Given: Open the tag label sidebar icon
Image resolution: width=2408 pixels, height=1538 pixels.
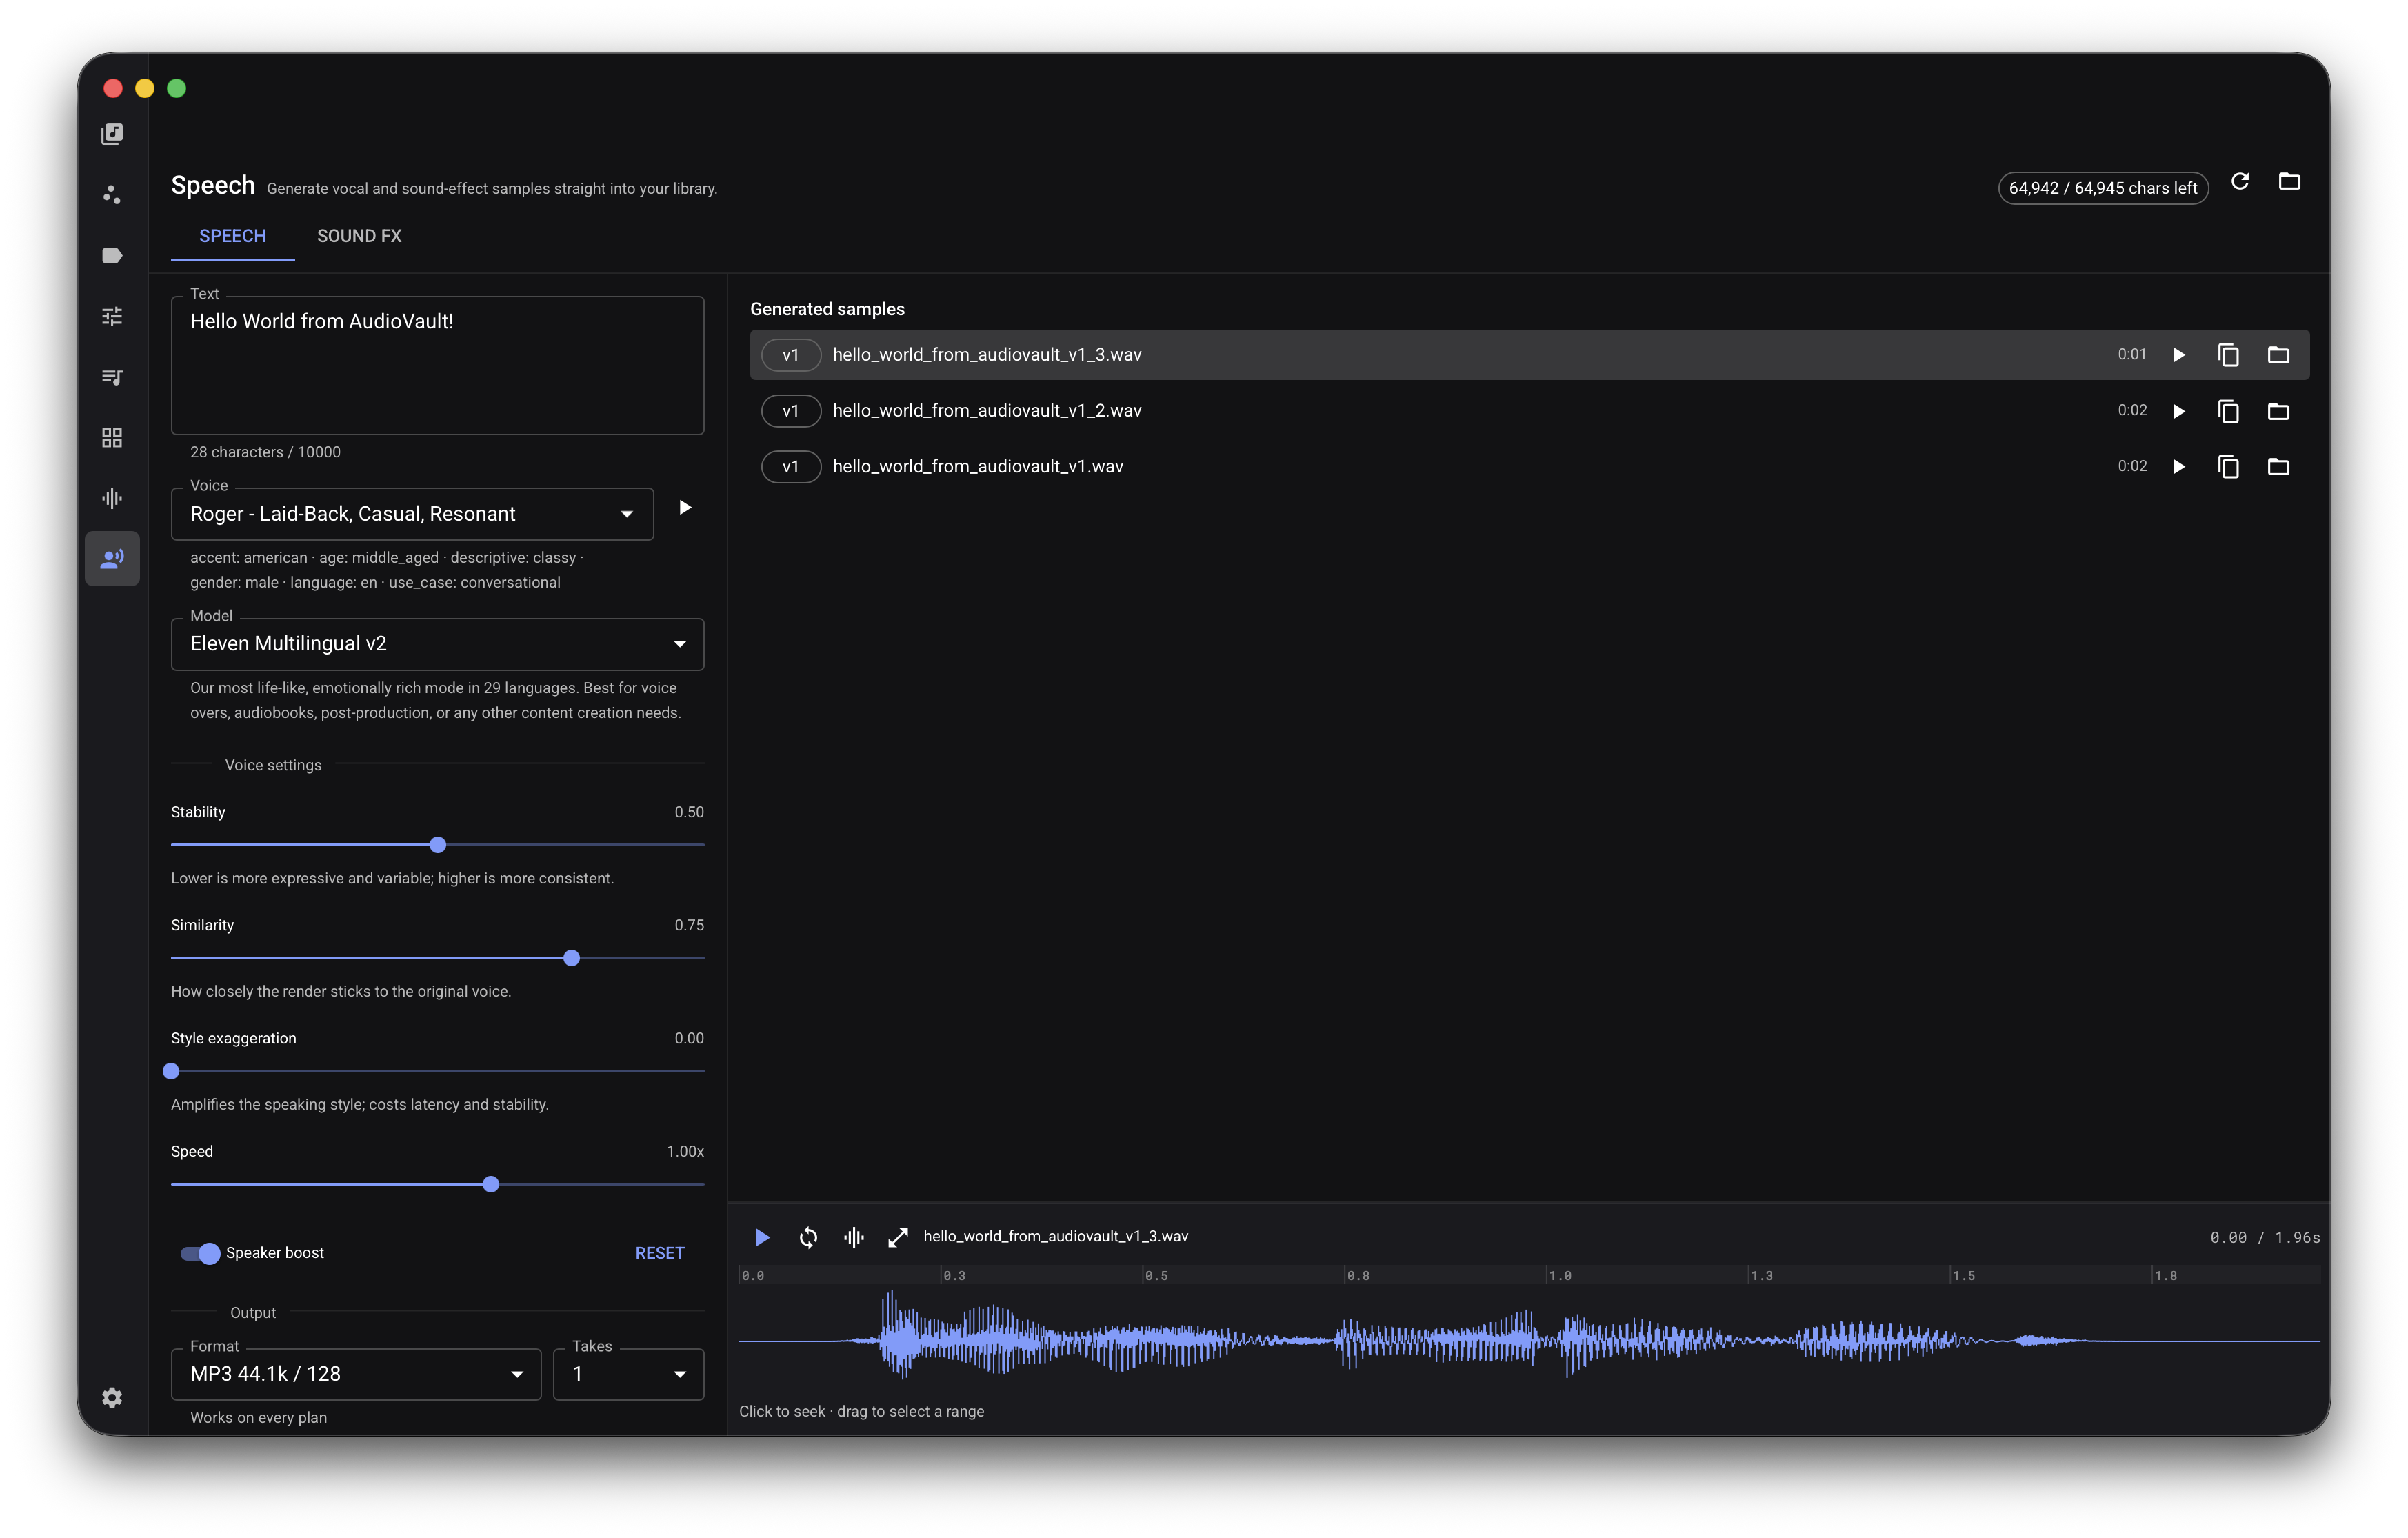Looking at the screenshot, I should point(112,255).
